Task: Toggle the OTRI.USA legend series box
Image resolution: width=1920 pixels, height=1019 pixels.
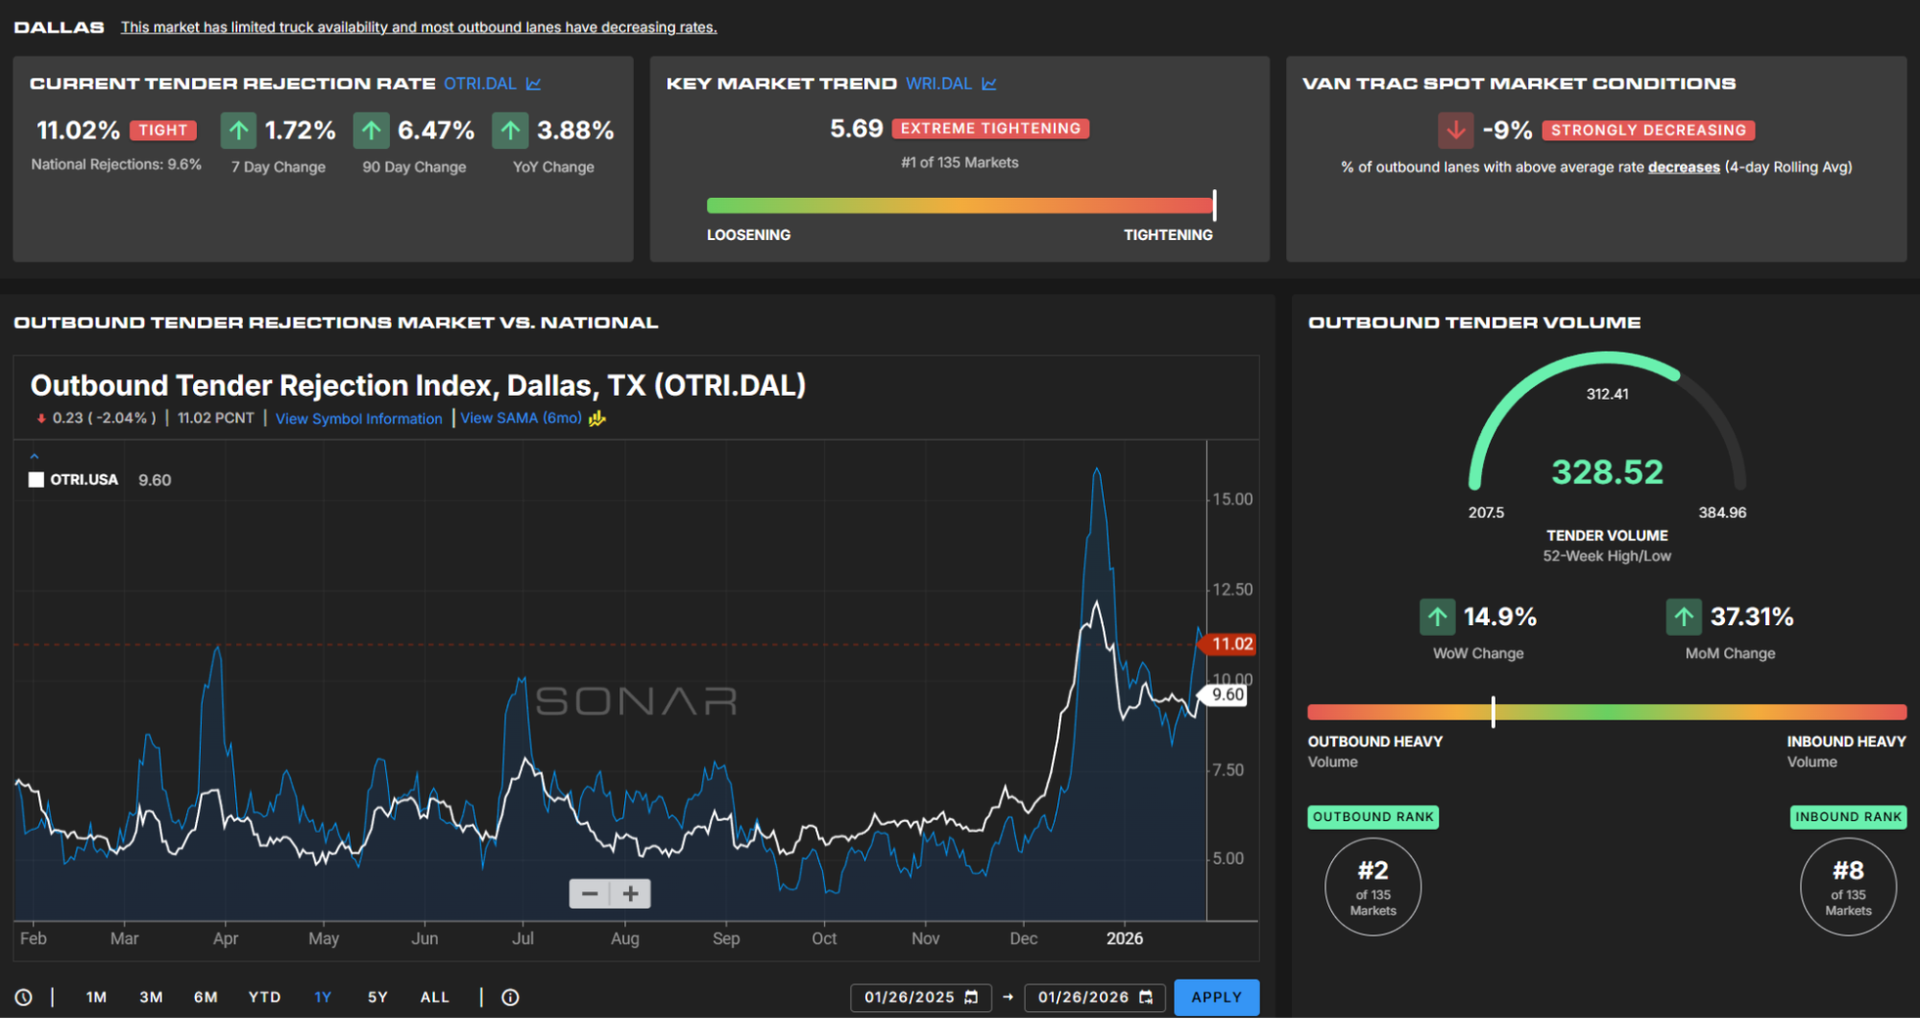Action: pos(37,480)
